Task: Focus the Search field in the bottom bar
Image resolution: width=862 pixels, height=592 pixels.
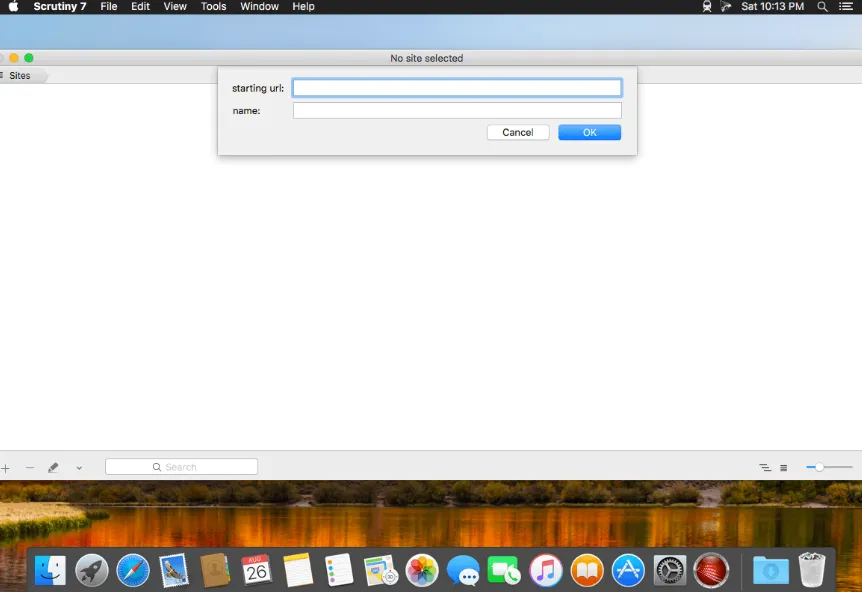Action: pyautogui.click(x=181, y=467)
